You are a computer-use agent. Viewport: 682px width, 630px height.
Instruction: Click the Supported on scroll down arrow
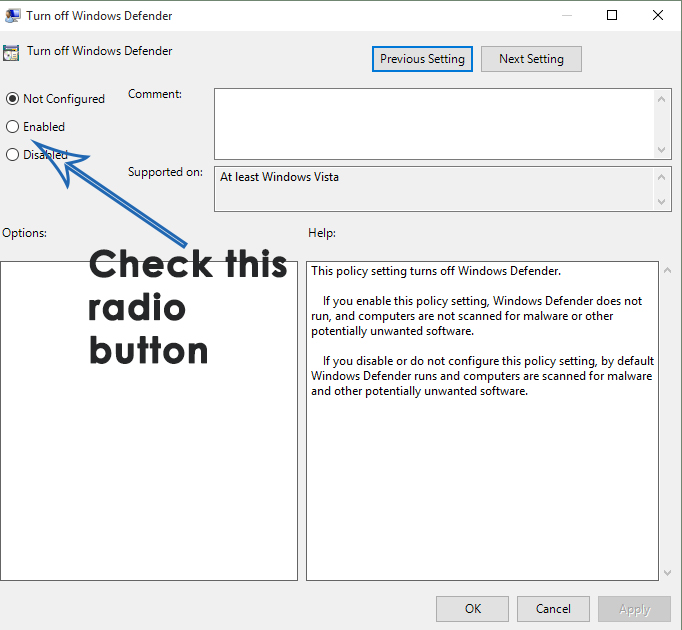coord(661,201)
